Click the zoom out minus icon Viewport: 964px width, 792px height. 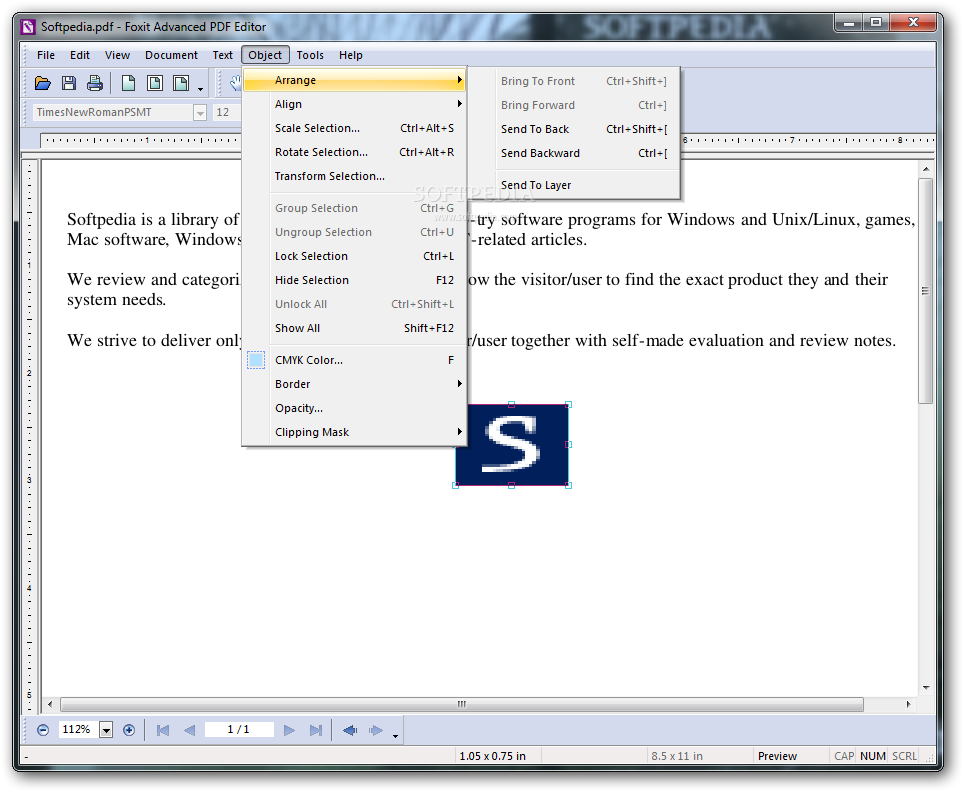(42, 730)
